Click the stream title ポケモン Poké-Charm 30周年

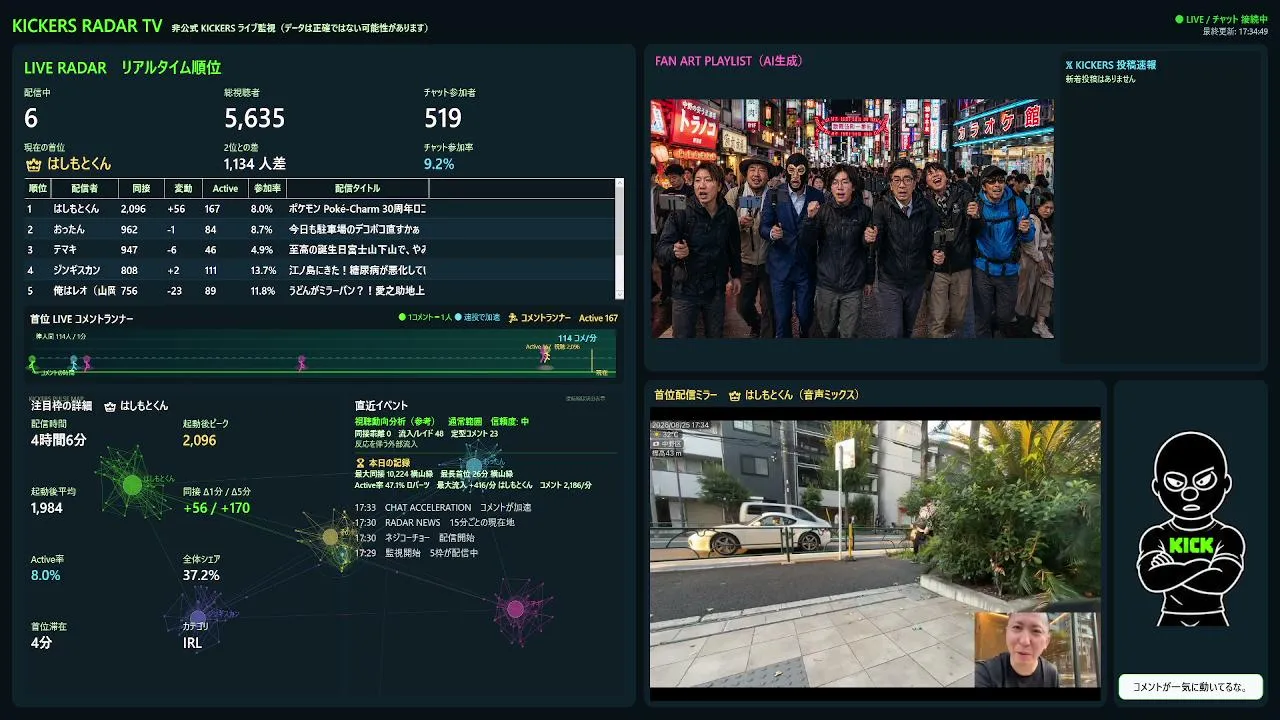357,209
